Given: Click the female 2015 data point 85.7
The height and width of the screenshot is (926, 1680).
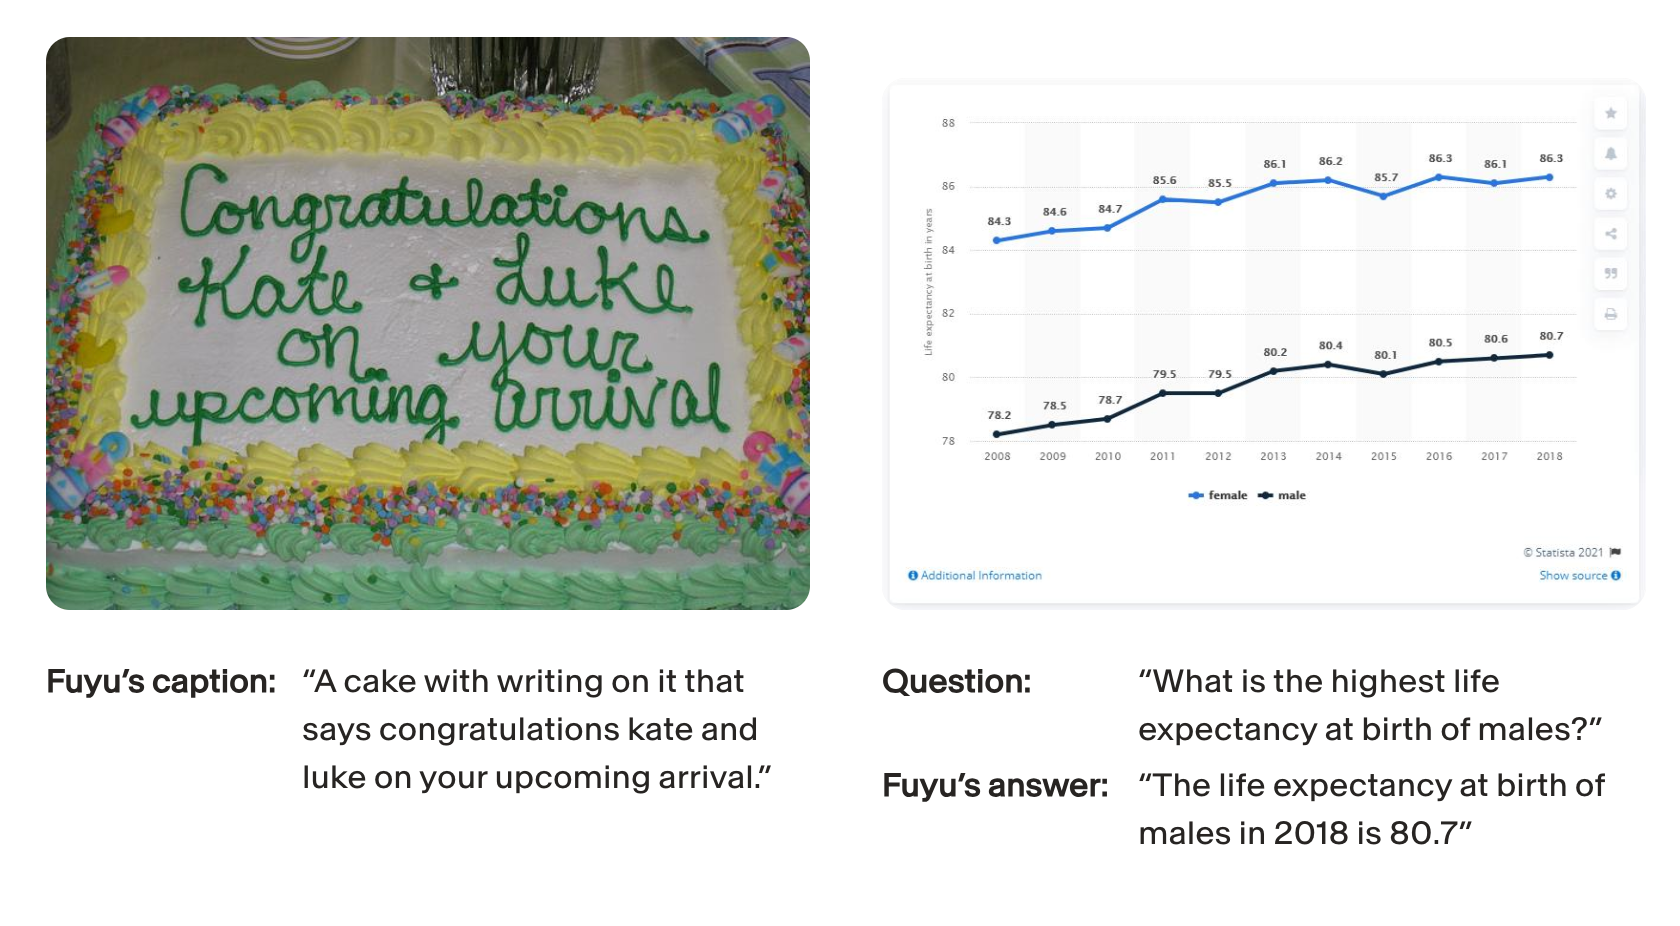Looking at the screenshot, I should [x=1383, y=196].
